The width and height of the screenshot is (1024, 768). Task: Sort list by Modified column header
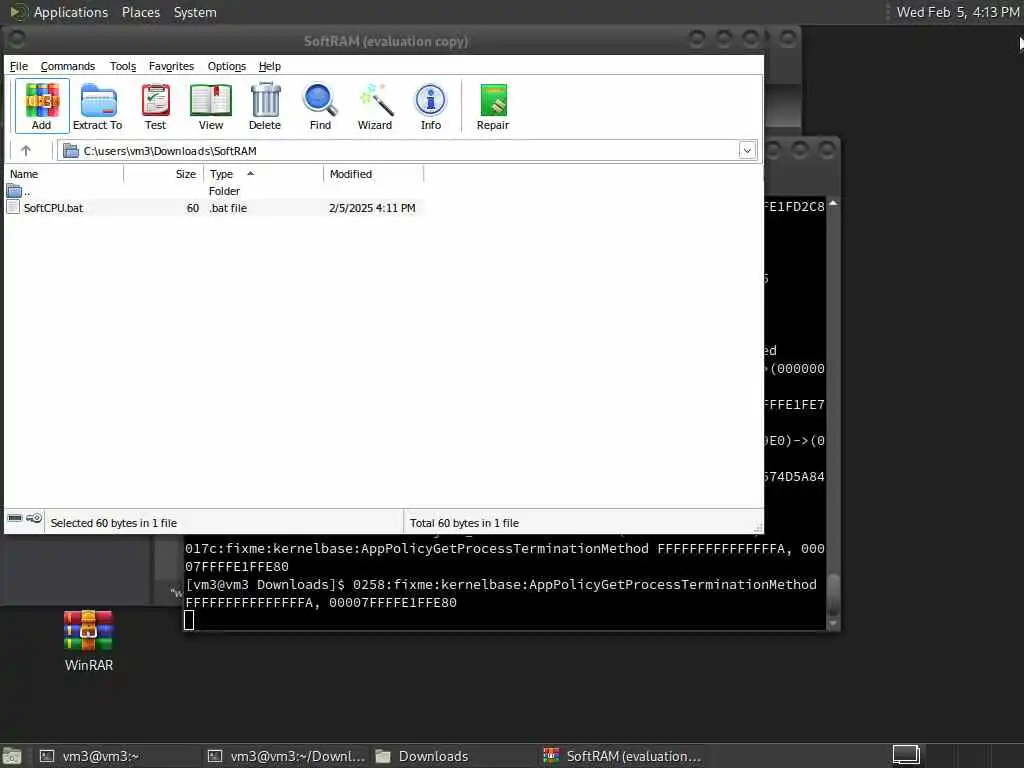[x=374, y=174]
